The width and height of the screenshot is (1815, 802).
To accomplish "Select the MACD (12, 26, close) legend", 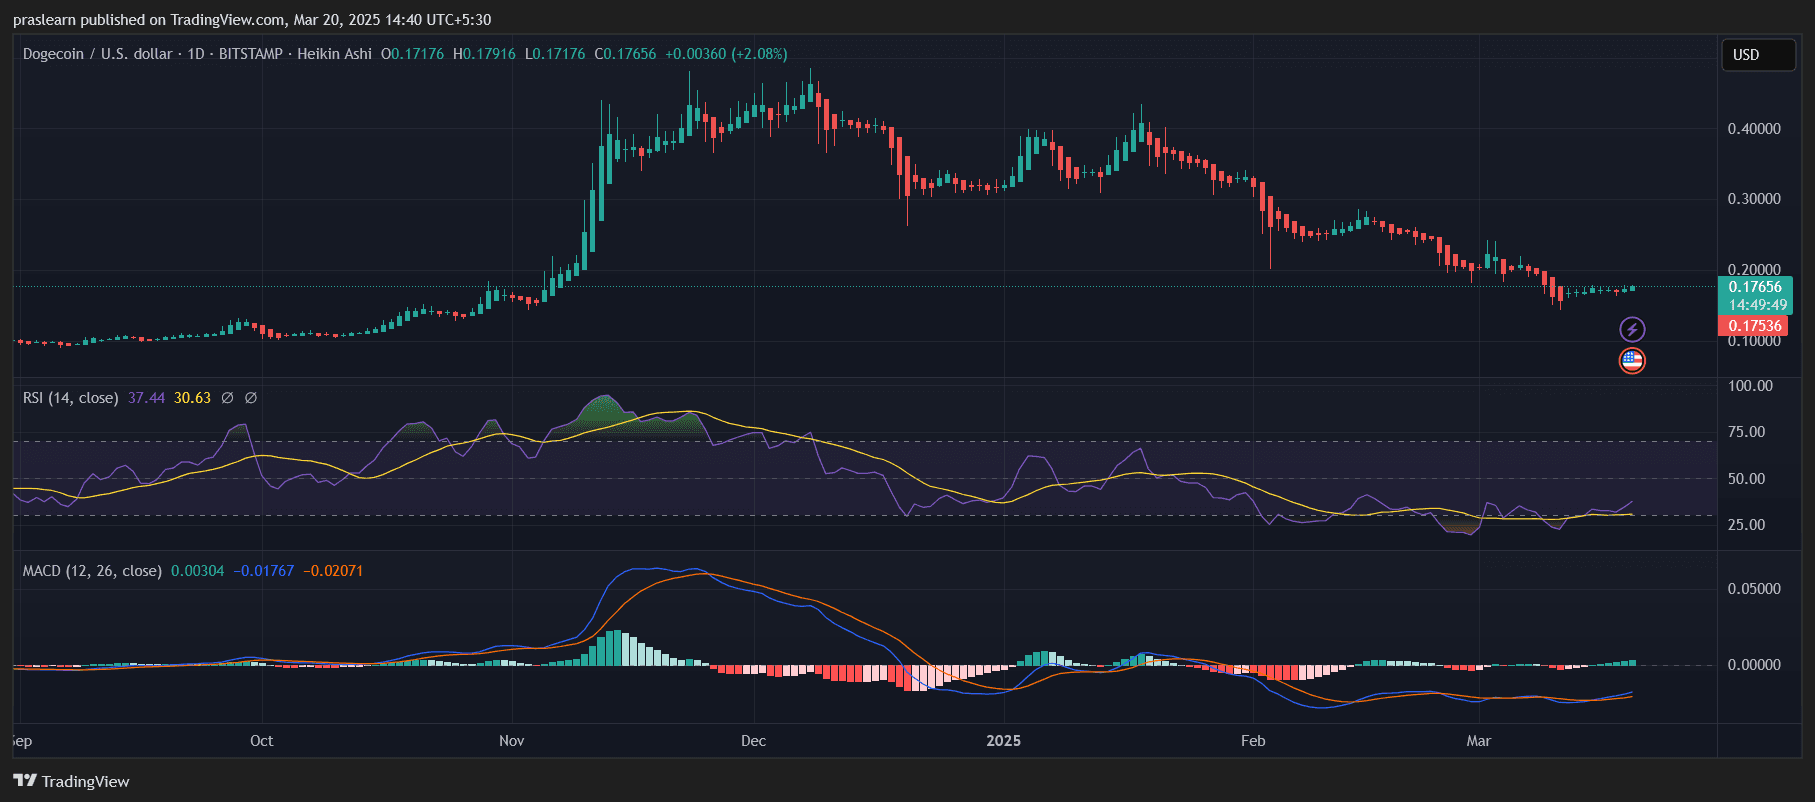I will click(92, 571).
